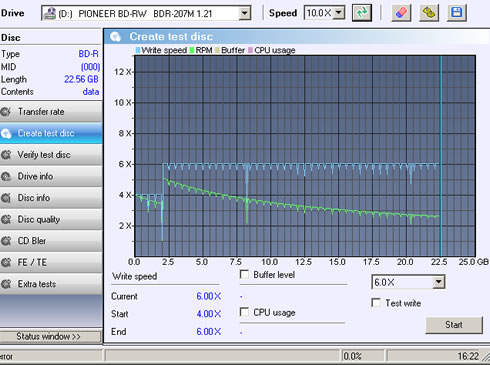
Task: Open the Speed 10.0X dropdown arrow
Action: pos(339,13)
